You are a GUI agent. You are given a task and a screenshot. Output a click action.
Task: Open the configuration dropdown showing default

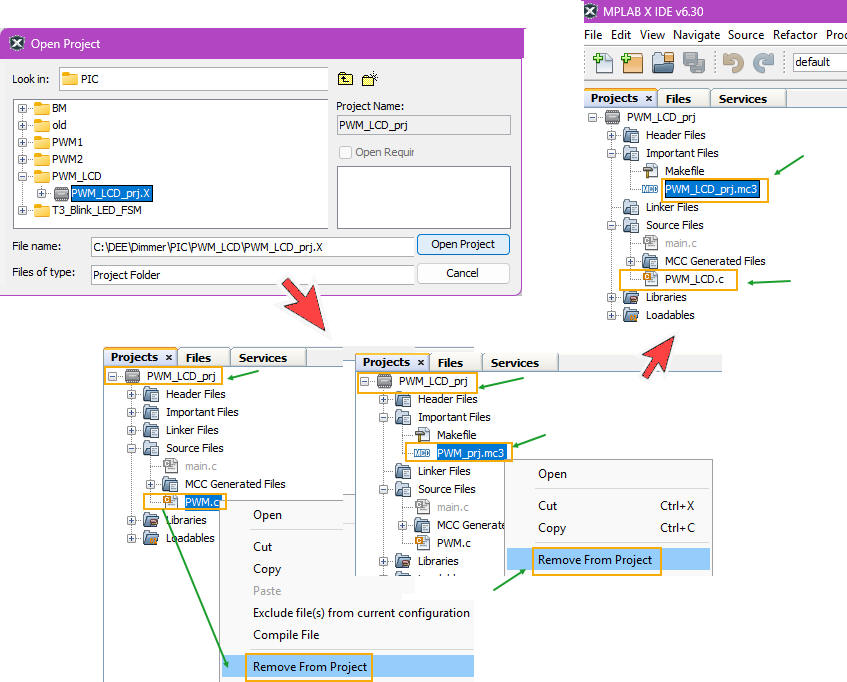coord(818,62)
